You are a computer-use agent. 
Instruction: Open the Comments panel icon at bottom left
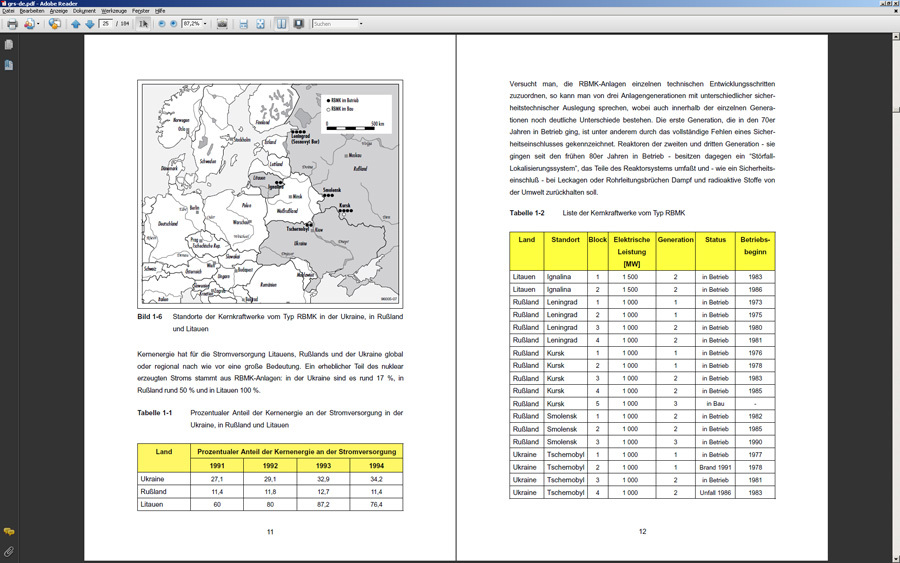pyautogui.click(x=9, y=532)
